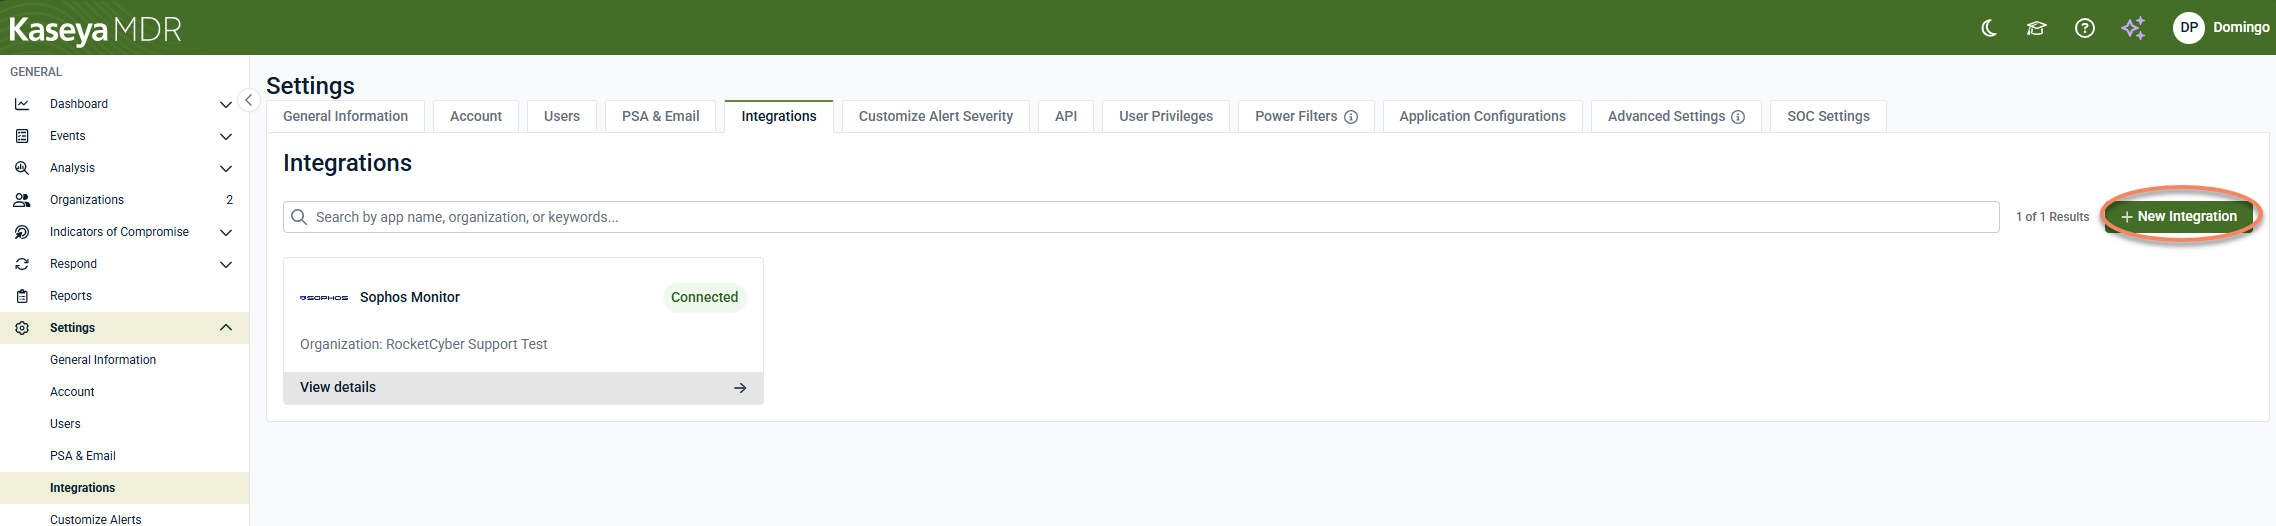
Task: Open Customize Alerts sidebar sub-item
Action: point(96,519)
